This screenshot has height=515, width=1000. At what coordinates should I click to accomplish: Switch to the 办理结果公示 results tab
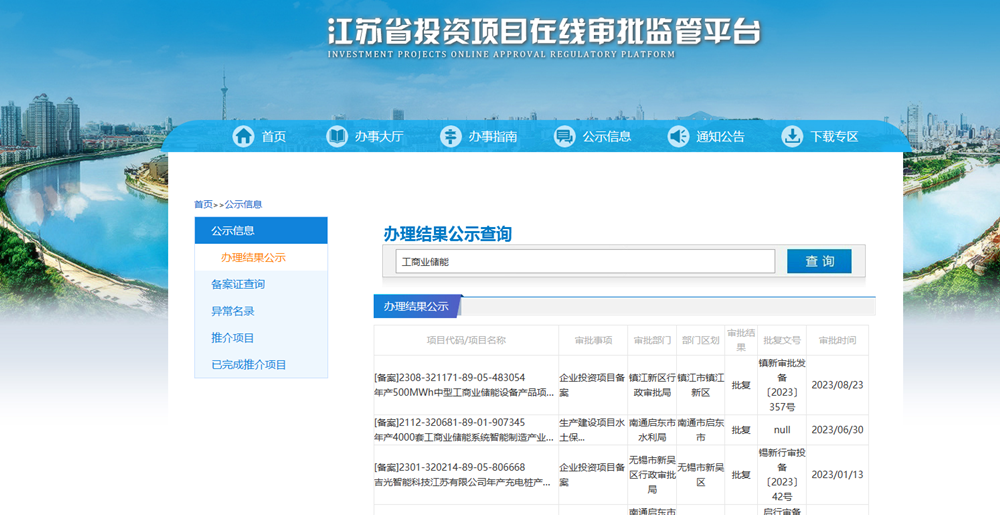417,307
